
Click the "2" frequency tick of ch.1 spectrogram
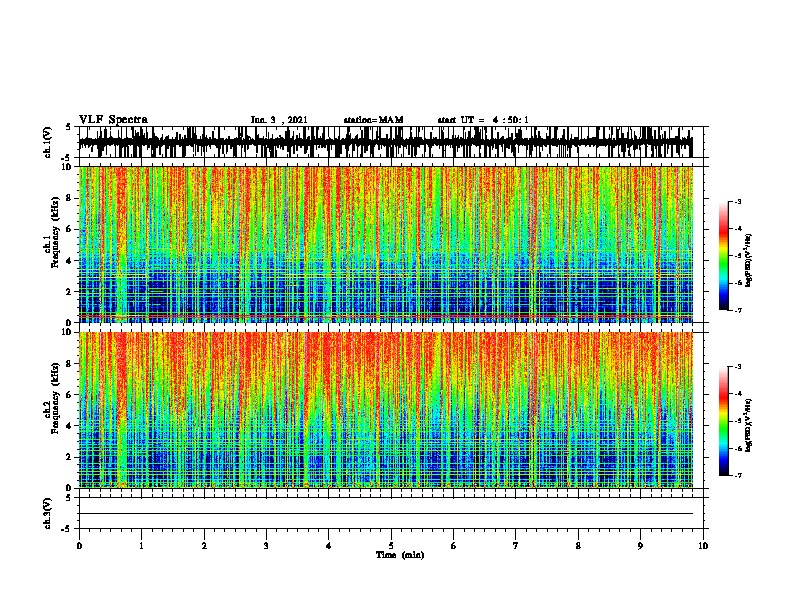[x=69, y=292]
